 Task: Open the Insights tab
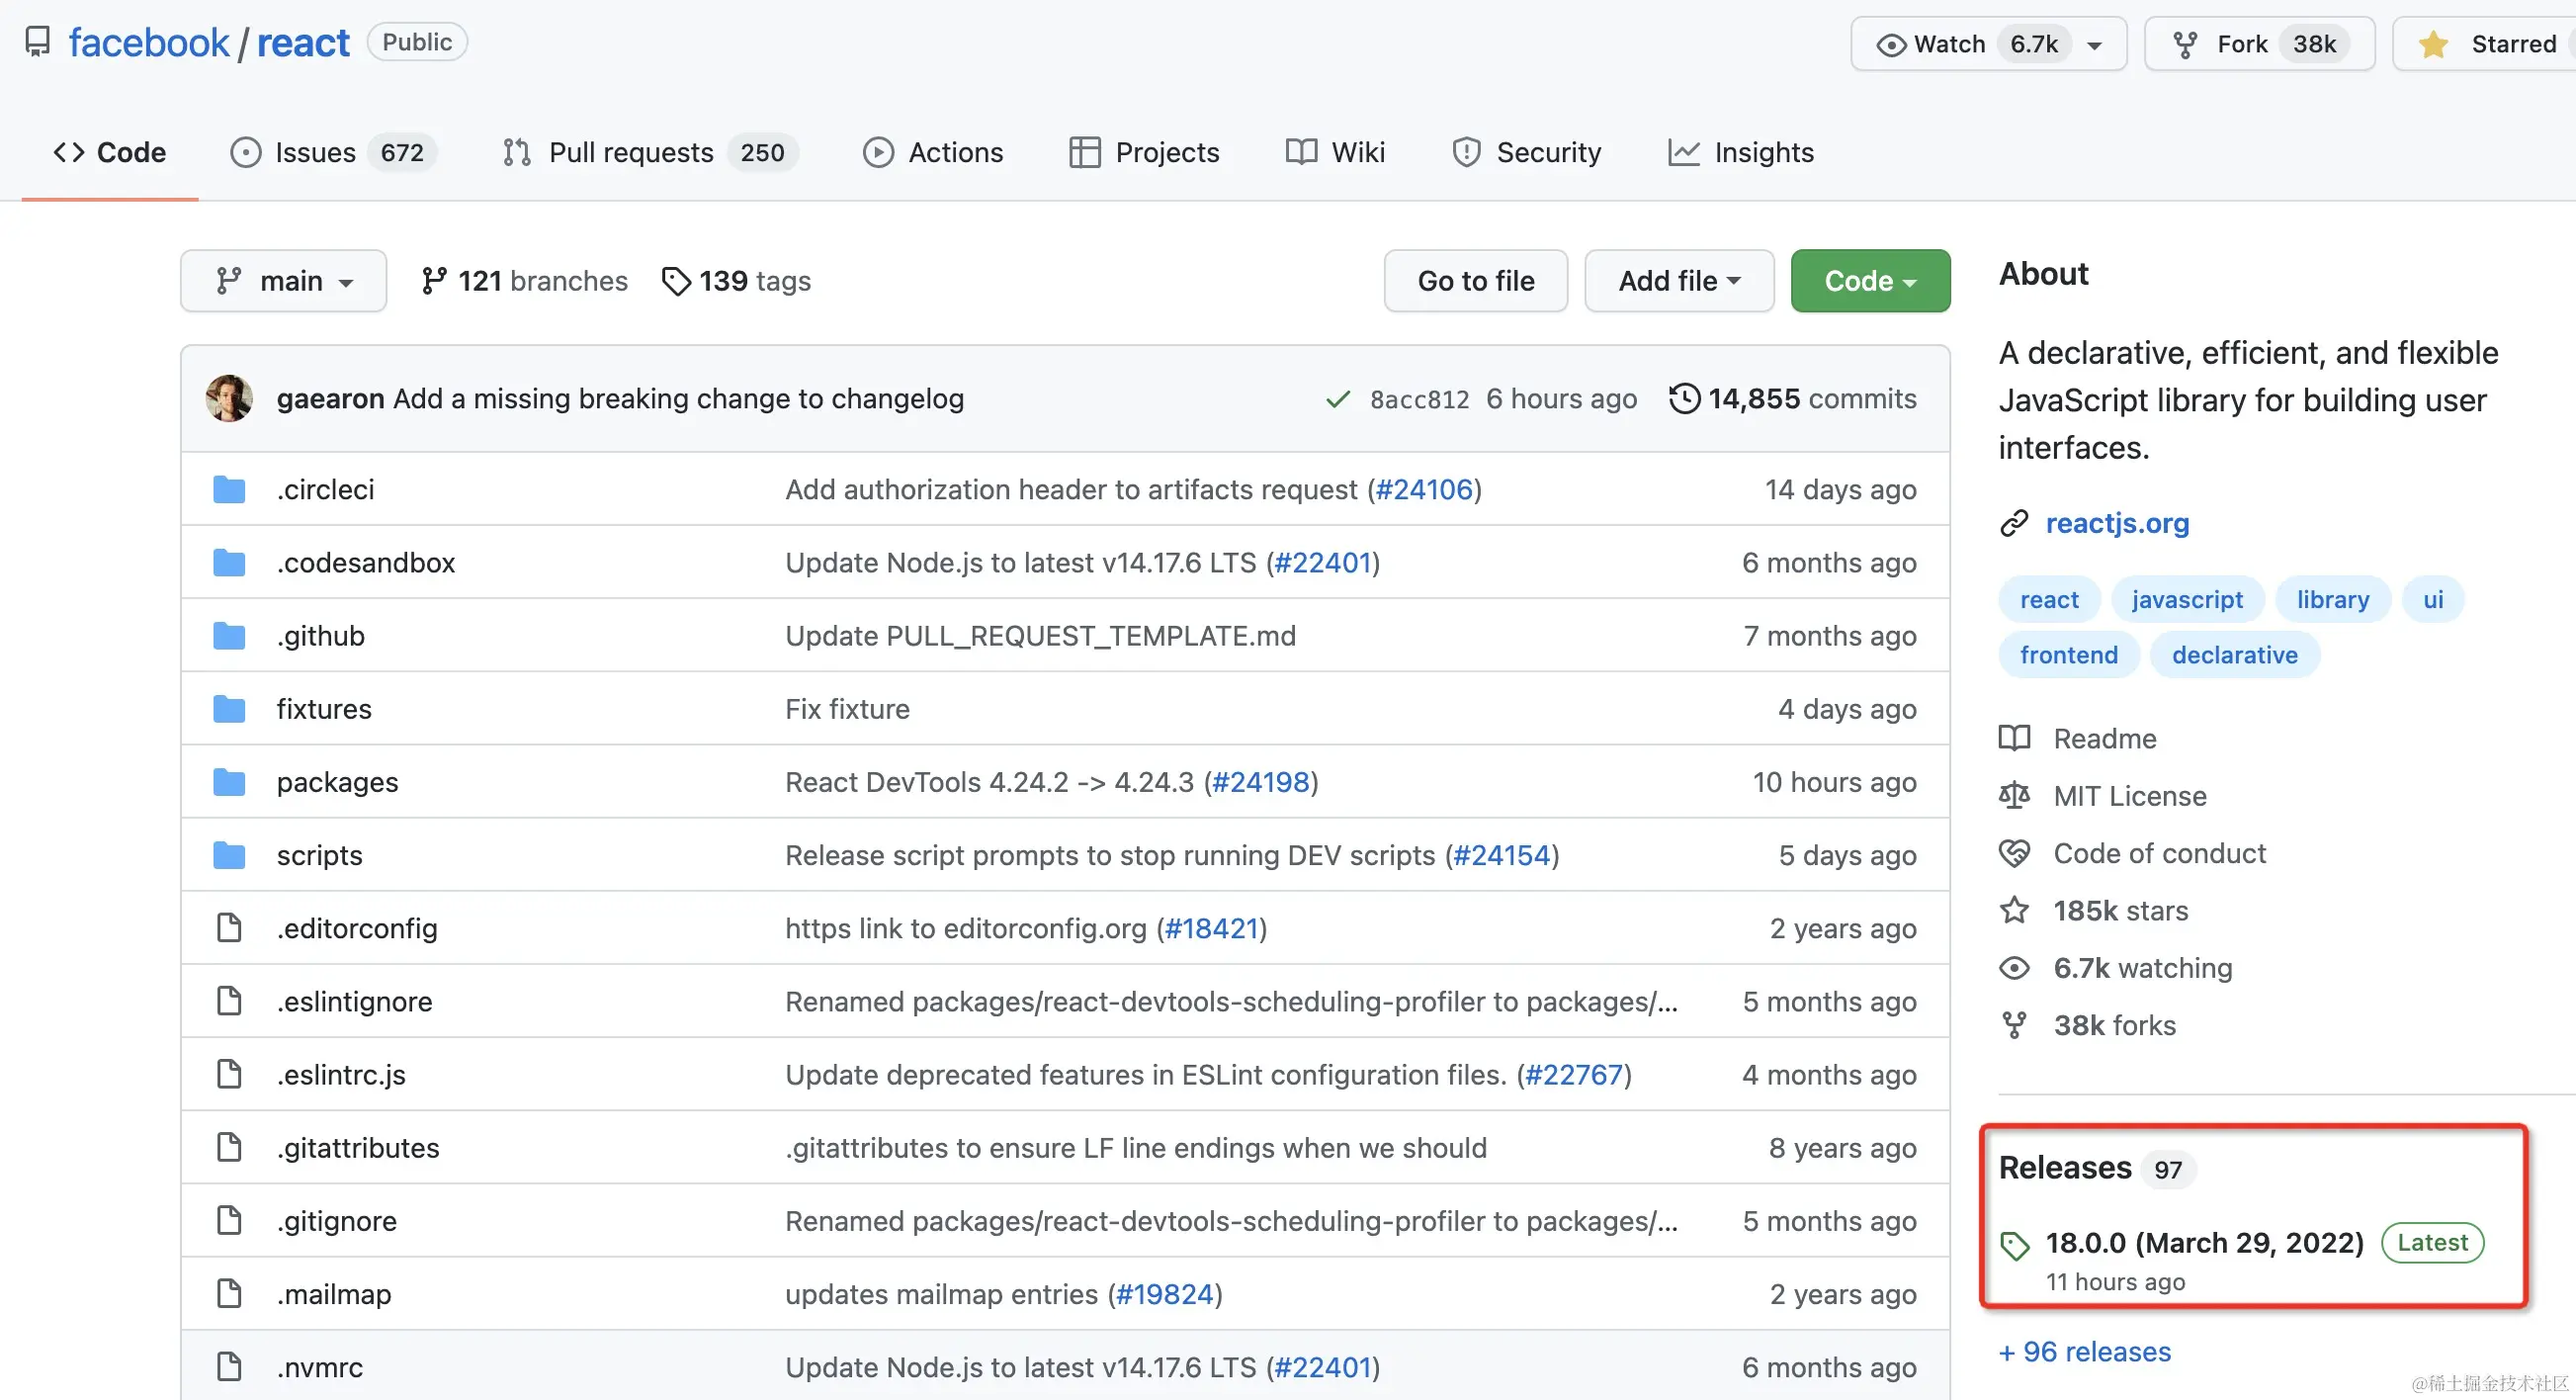(x=1740, y=152)
